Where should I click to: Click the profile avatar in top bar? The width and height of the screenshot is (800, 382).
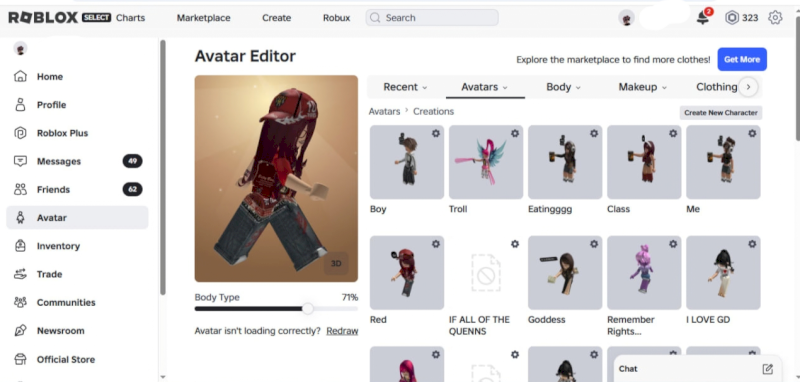[627, 18]
